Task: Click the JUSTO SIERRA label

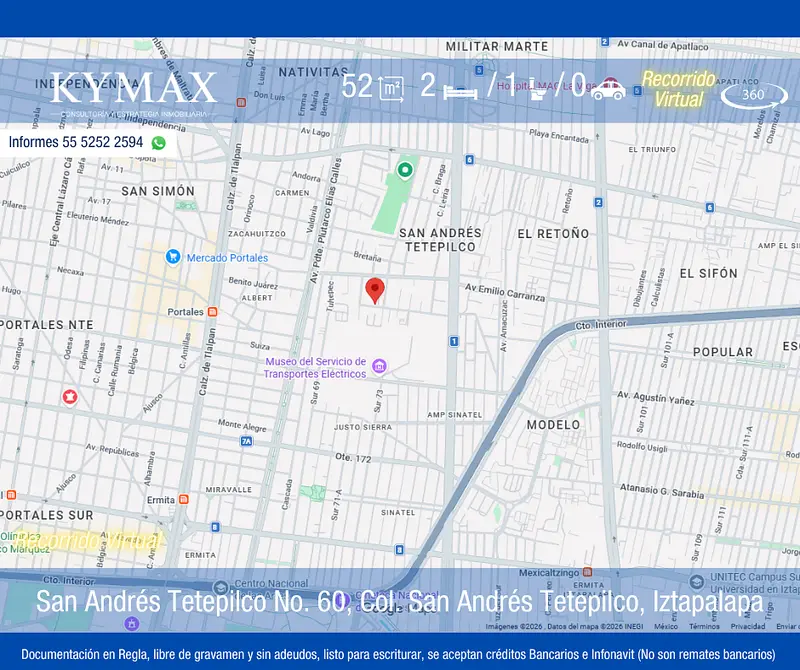Action: [x=363, y=427]
